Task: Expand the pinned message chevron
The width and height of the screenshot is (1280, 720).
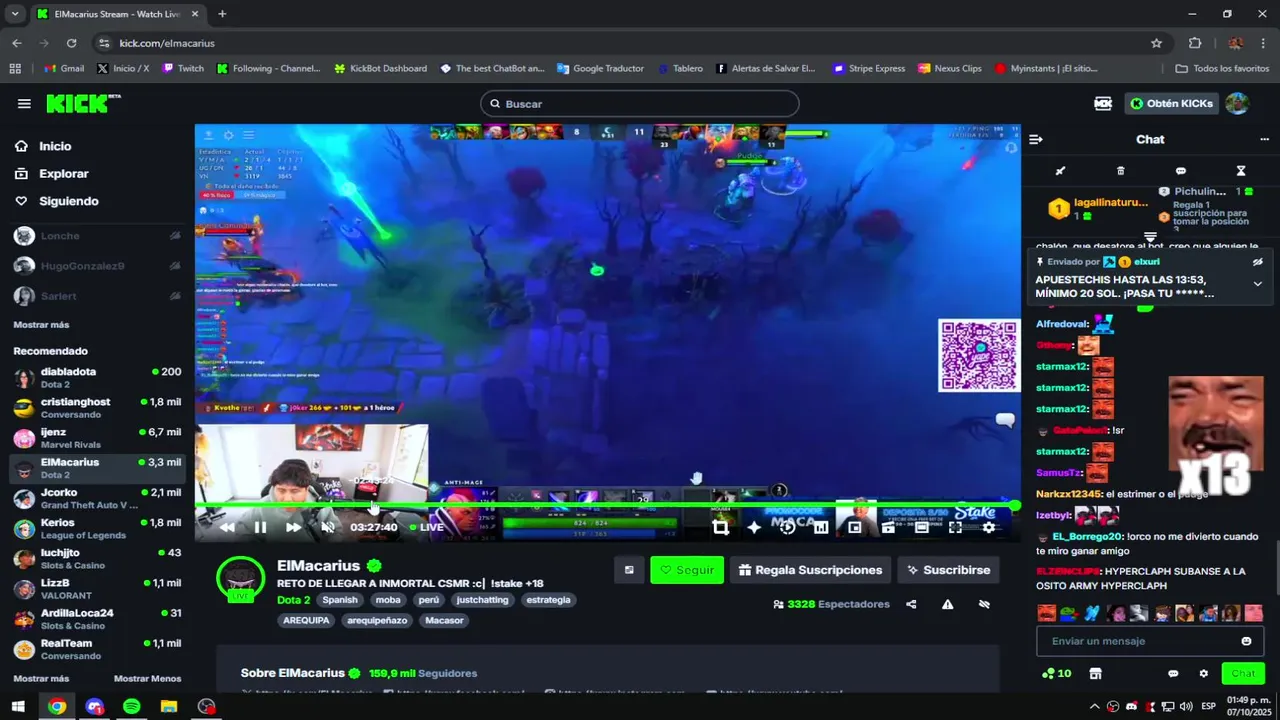Action: pyautogui.click(x=1257, y=284)
